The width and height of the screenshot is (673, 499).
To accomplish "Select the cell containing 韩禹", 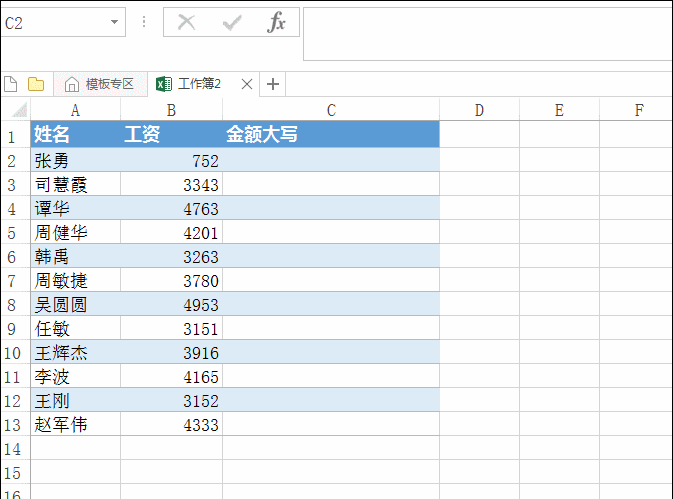I will click(76, 256).
